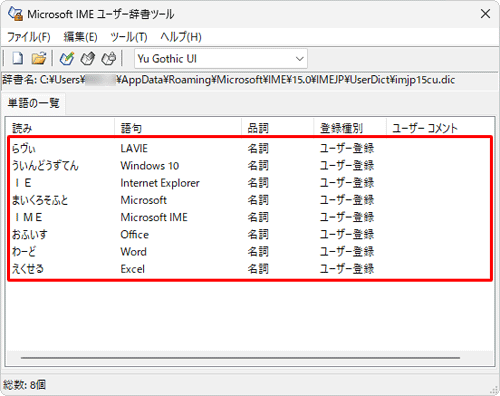
Task: Select the ＩＥ reading entry
Action: (x=22, y=183)
